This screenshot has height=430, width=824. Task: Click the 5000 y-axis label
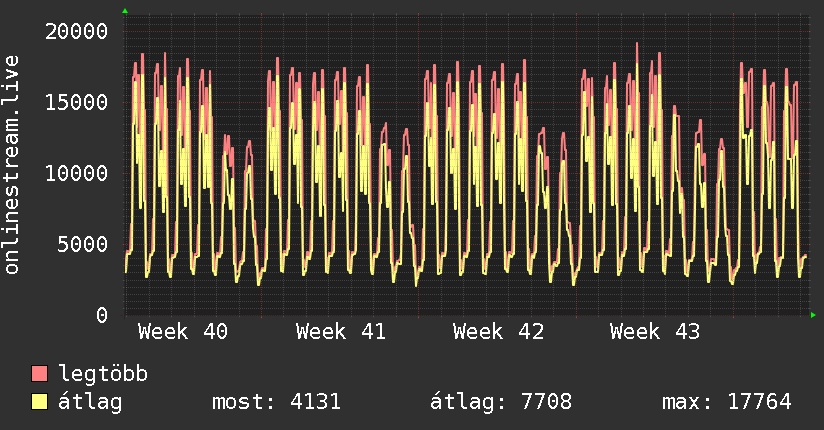click(83, 244)
